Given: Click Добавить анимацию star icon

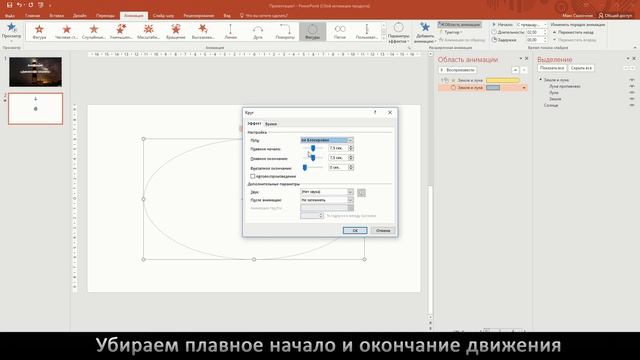Looking at the screenshot, I should [x=425, y=28].
